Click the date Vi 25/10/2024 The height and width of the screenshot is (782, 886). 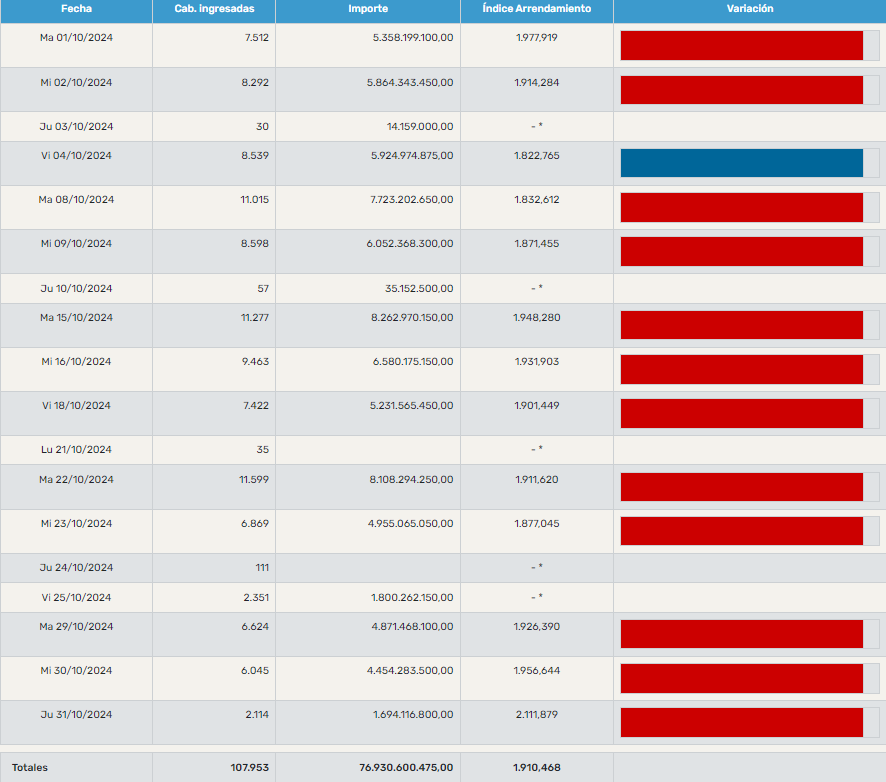point(76,598)
